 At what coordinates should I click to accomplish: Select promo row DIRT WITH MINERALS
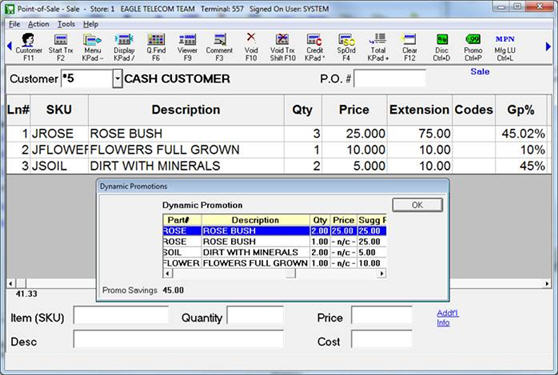[x=274, y=252]
